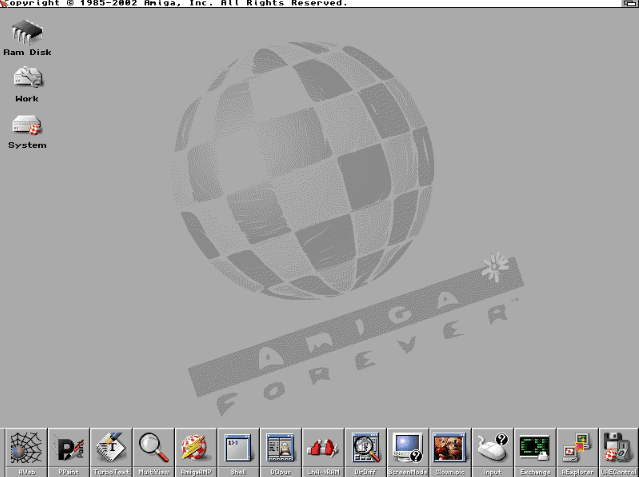Click the LhA->RAM dock icon
This screenshot has height=477, width=639.
pos(323,452)
